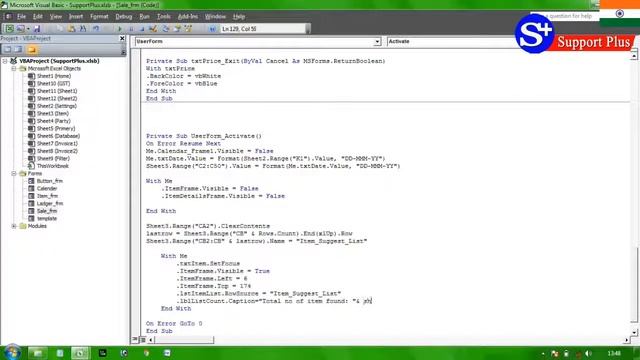Click code line 'On Error GoTo 0'
This screenshot has height=360, width=640.
pyautogui.click(x=174, y=323)
